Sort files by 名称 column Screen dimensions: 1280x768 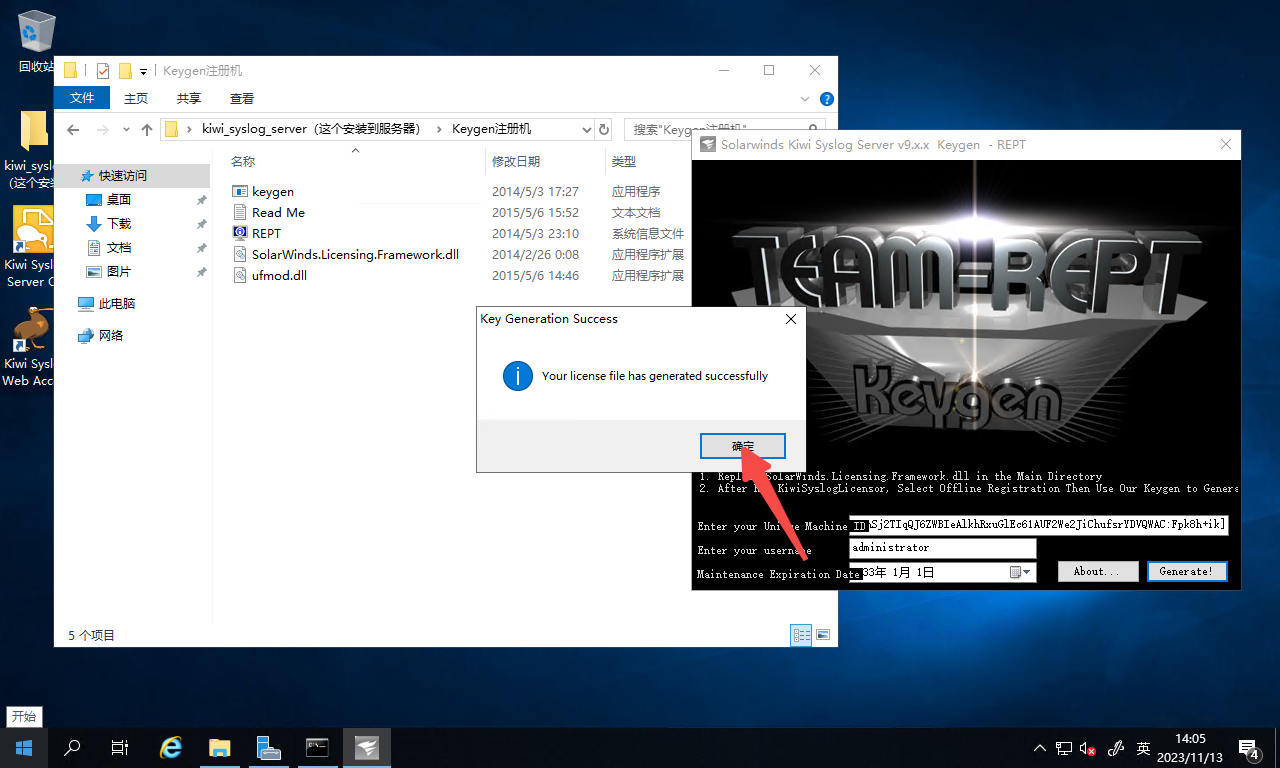243,161
